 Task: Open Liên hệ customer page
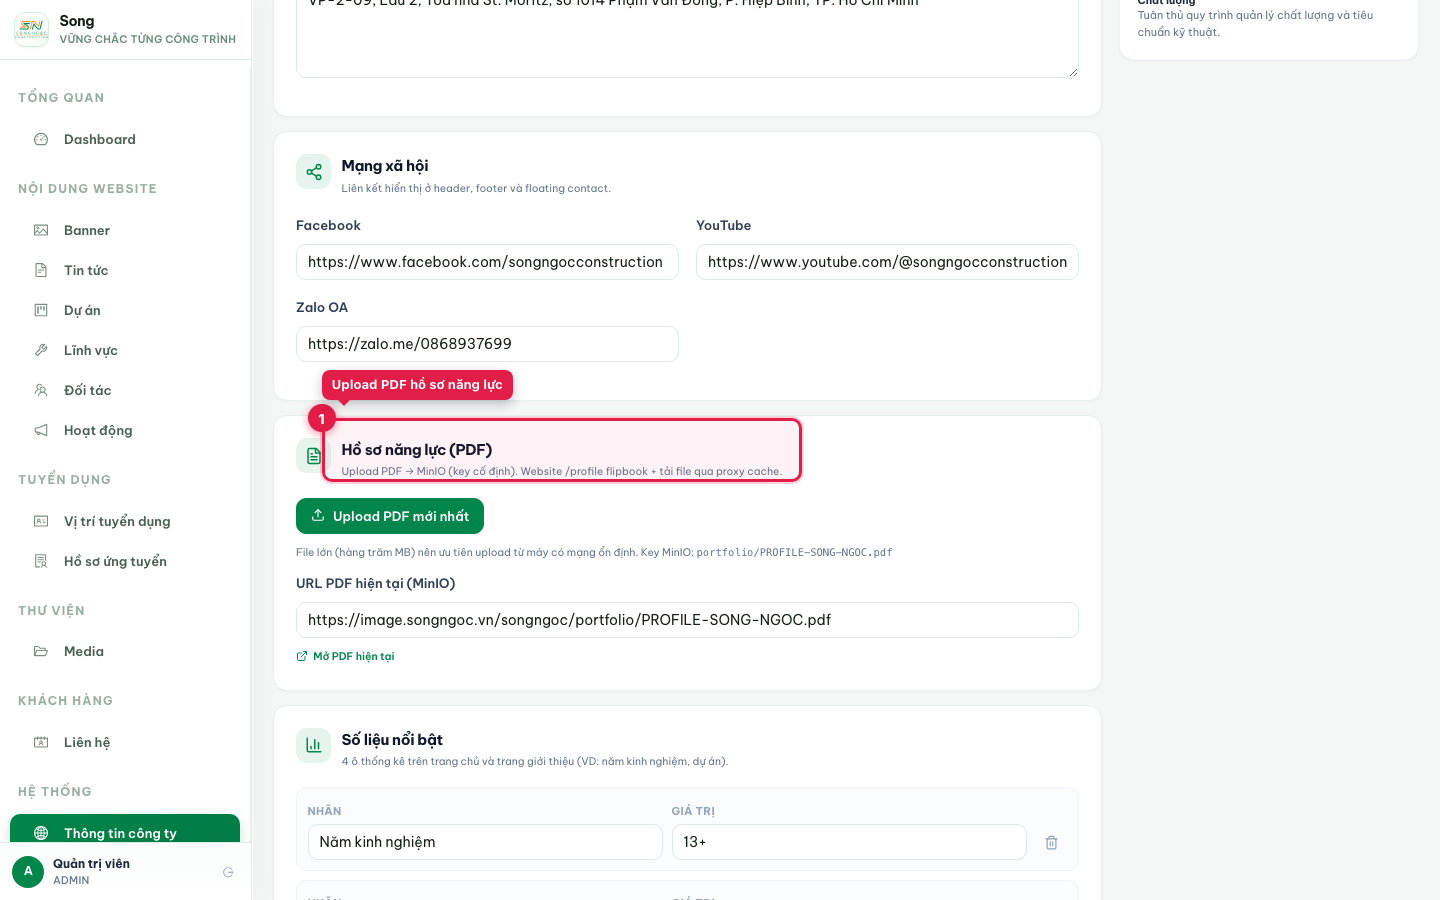point(125,742)
